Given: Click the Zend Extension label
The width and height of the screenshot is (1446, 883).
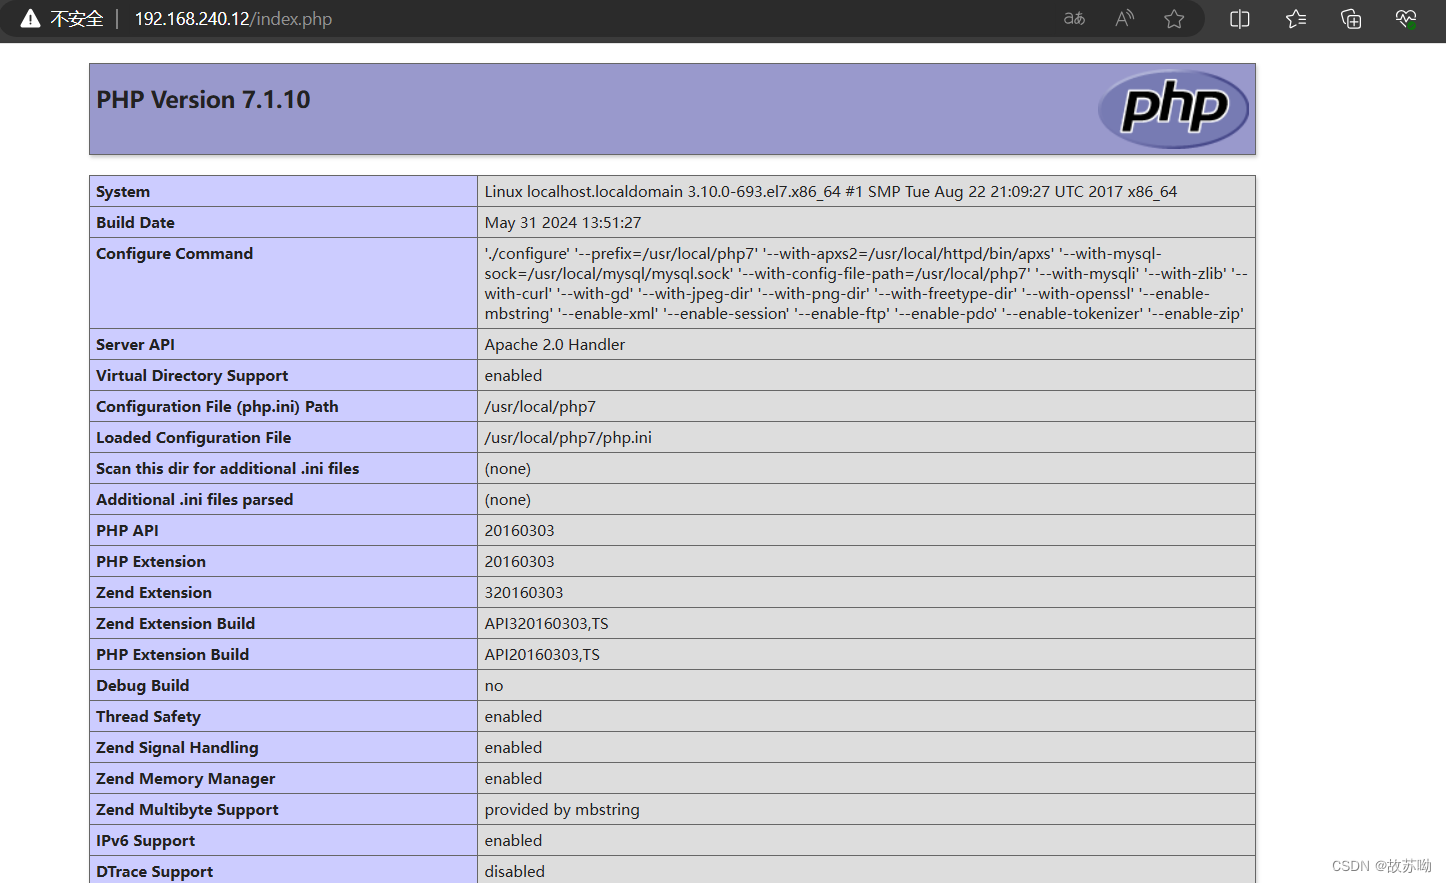Looking at the screenshot, I should tap(154, 593).
